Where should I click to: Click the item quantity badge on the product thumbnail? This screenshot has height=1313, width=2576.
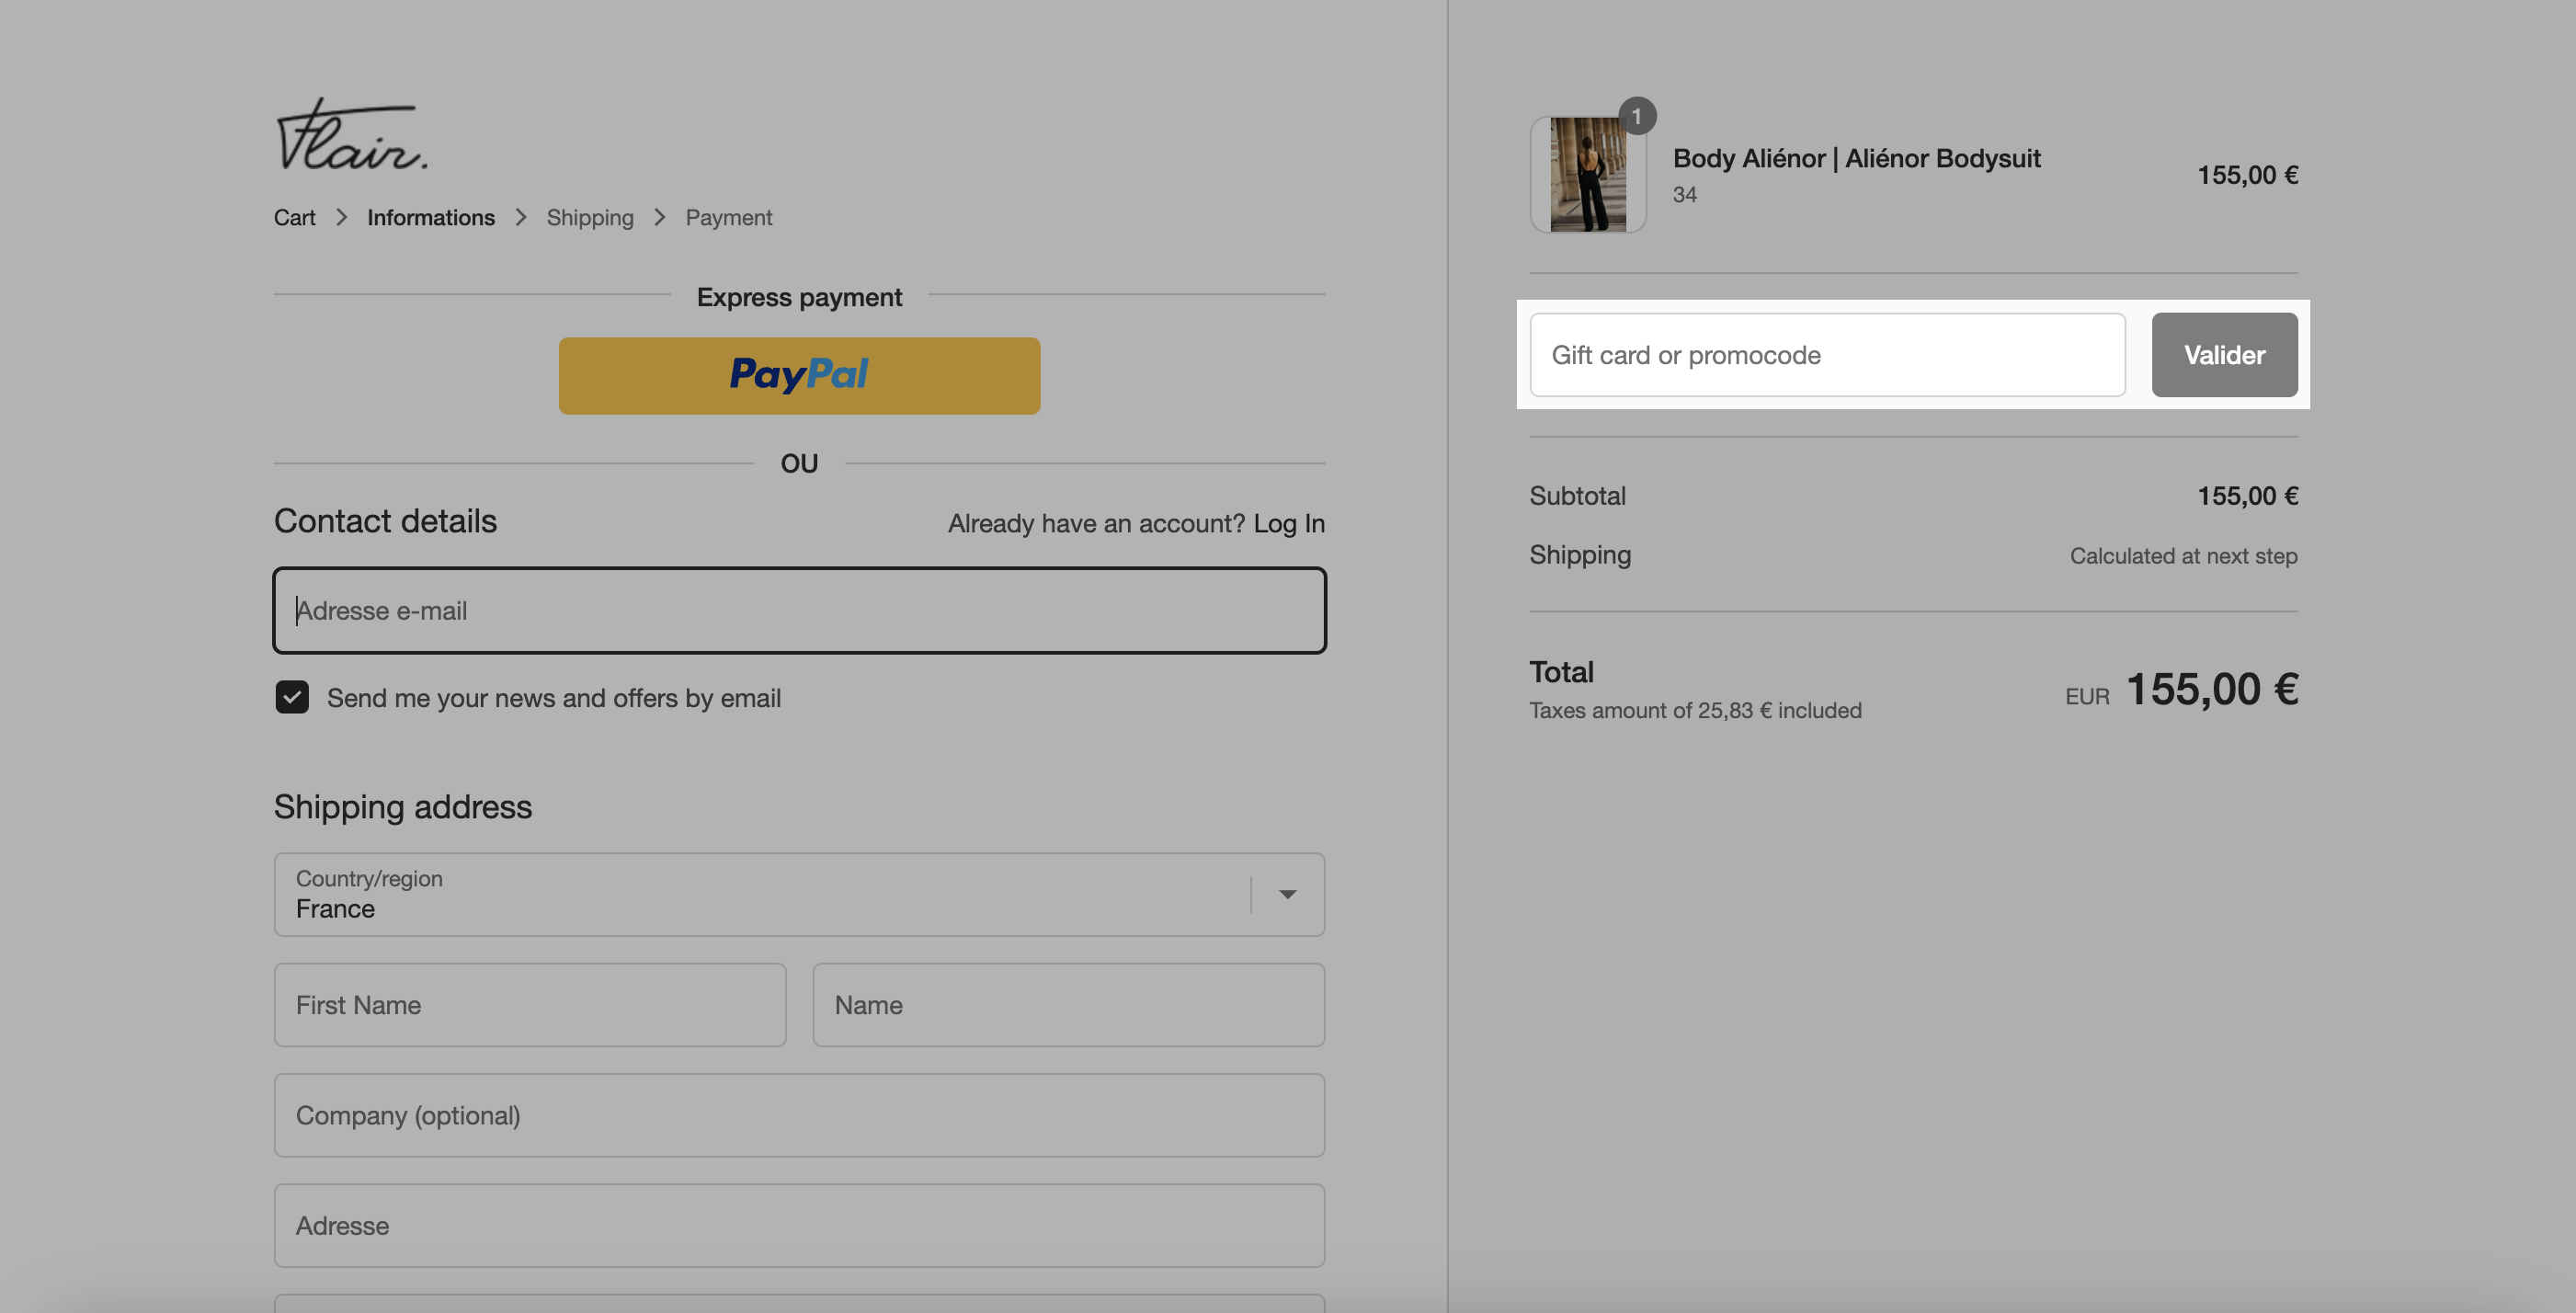[1637, 116]
